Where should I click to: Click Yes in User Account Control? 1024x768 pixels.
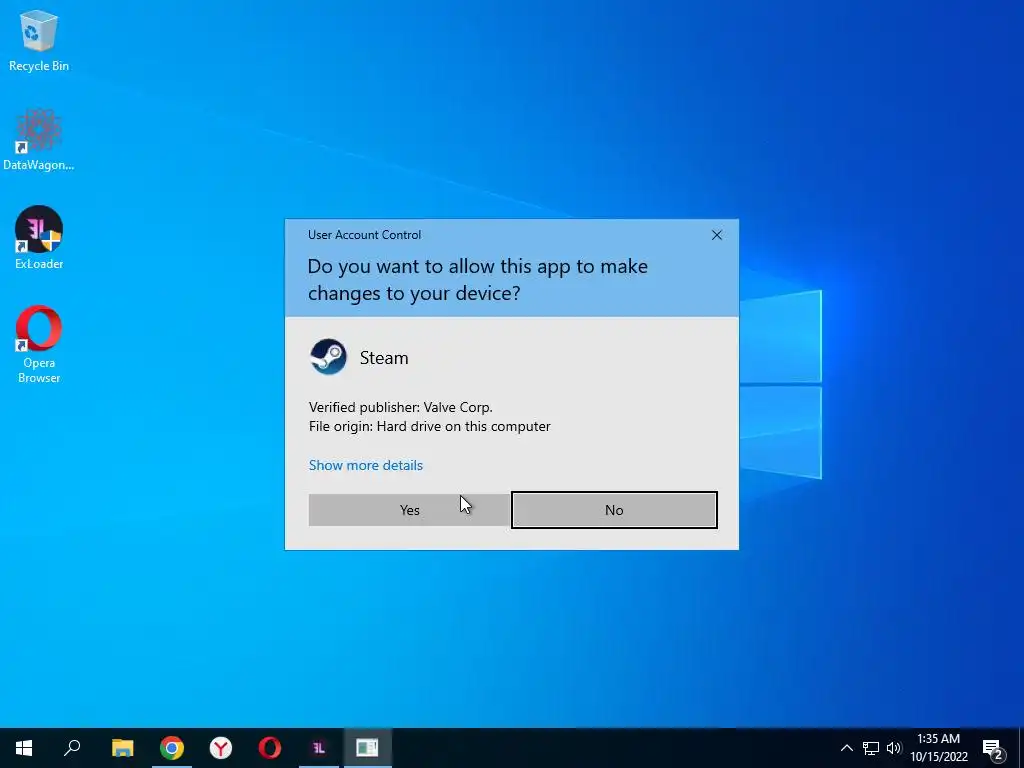tap(409, 509)
